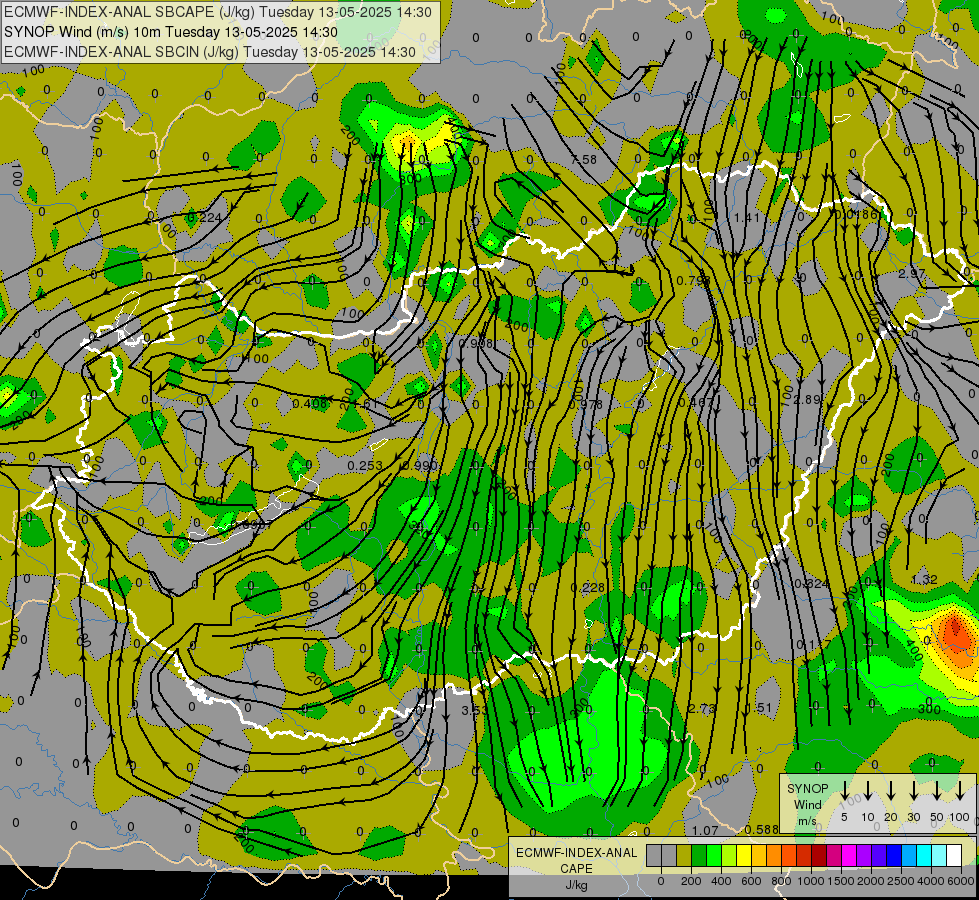Click the 7.58 wind value on map

pos(584,160)
